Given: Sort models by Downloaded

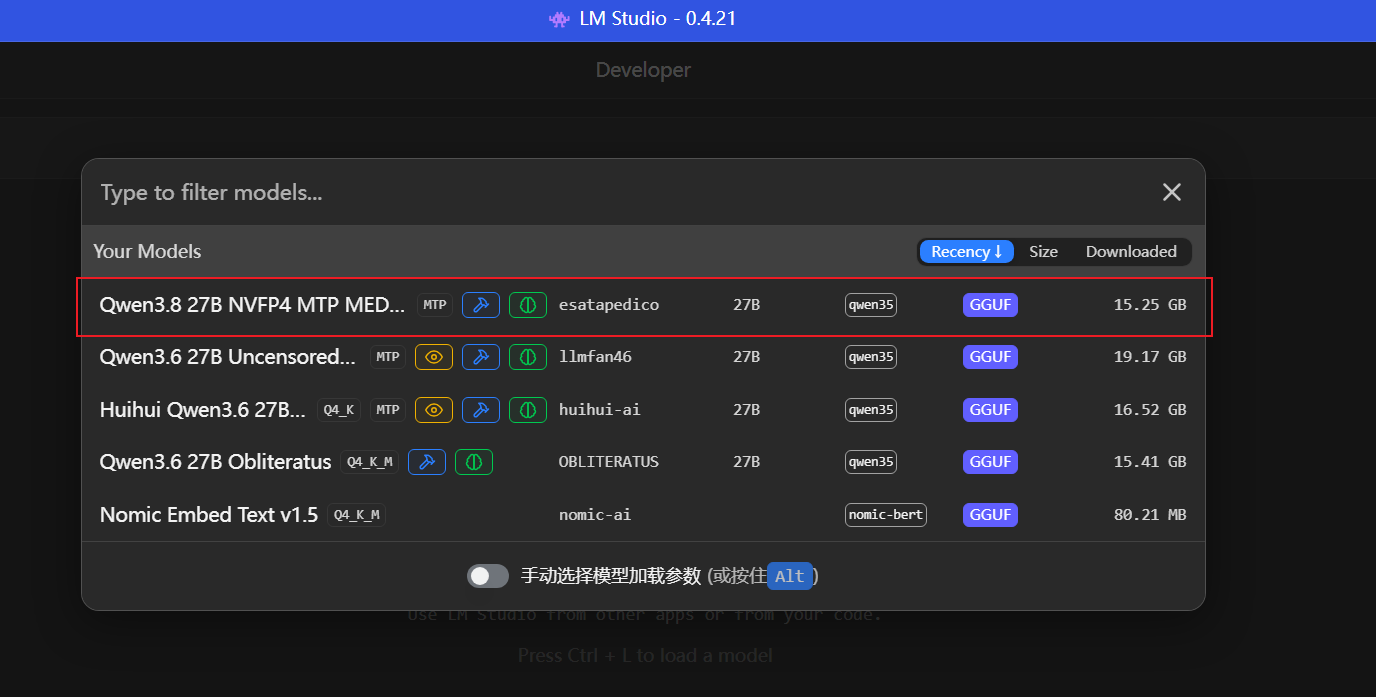Looking at the screenshot, I should pyautogui.click(x=1131, y=252).
